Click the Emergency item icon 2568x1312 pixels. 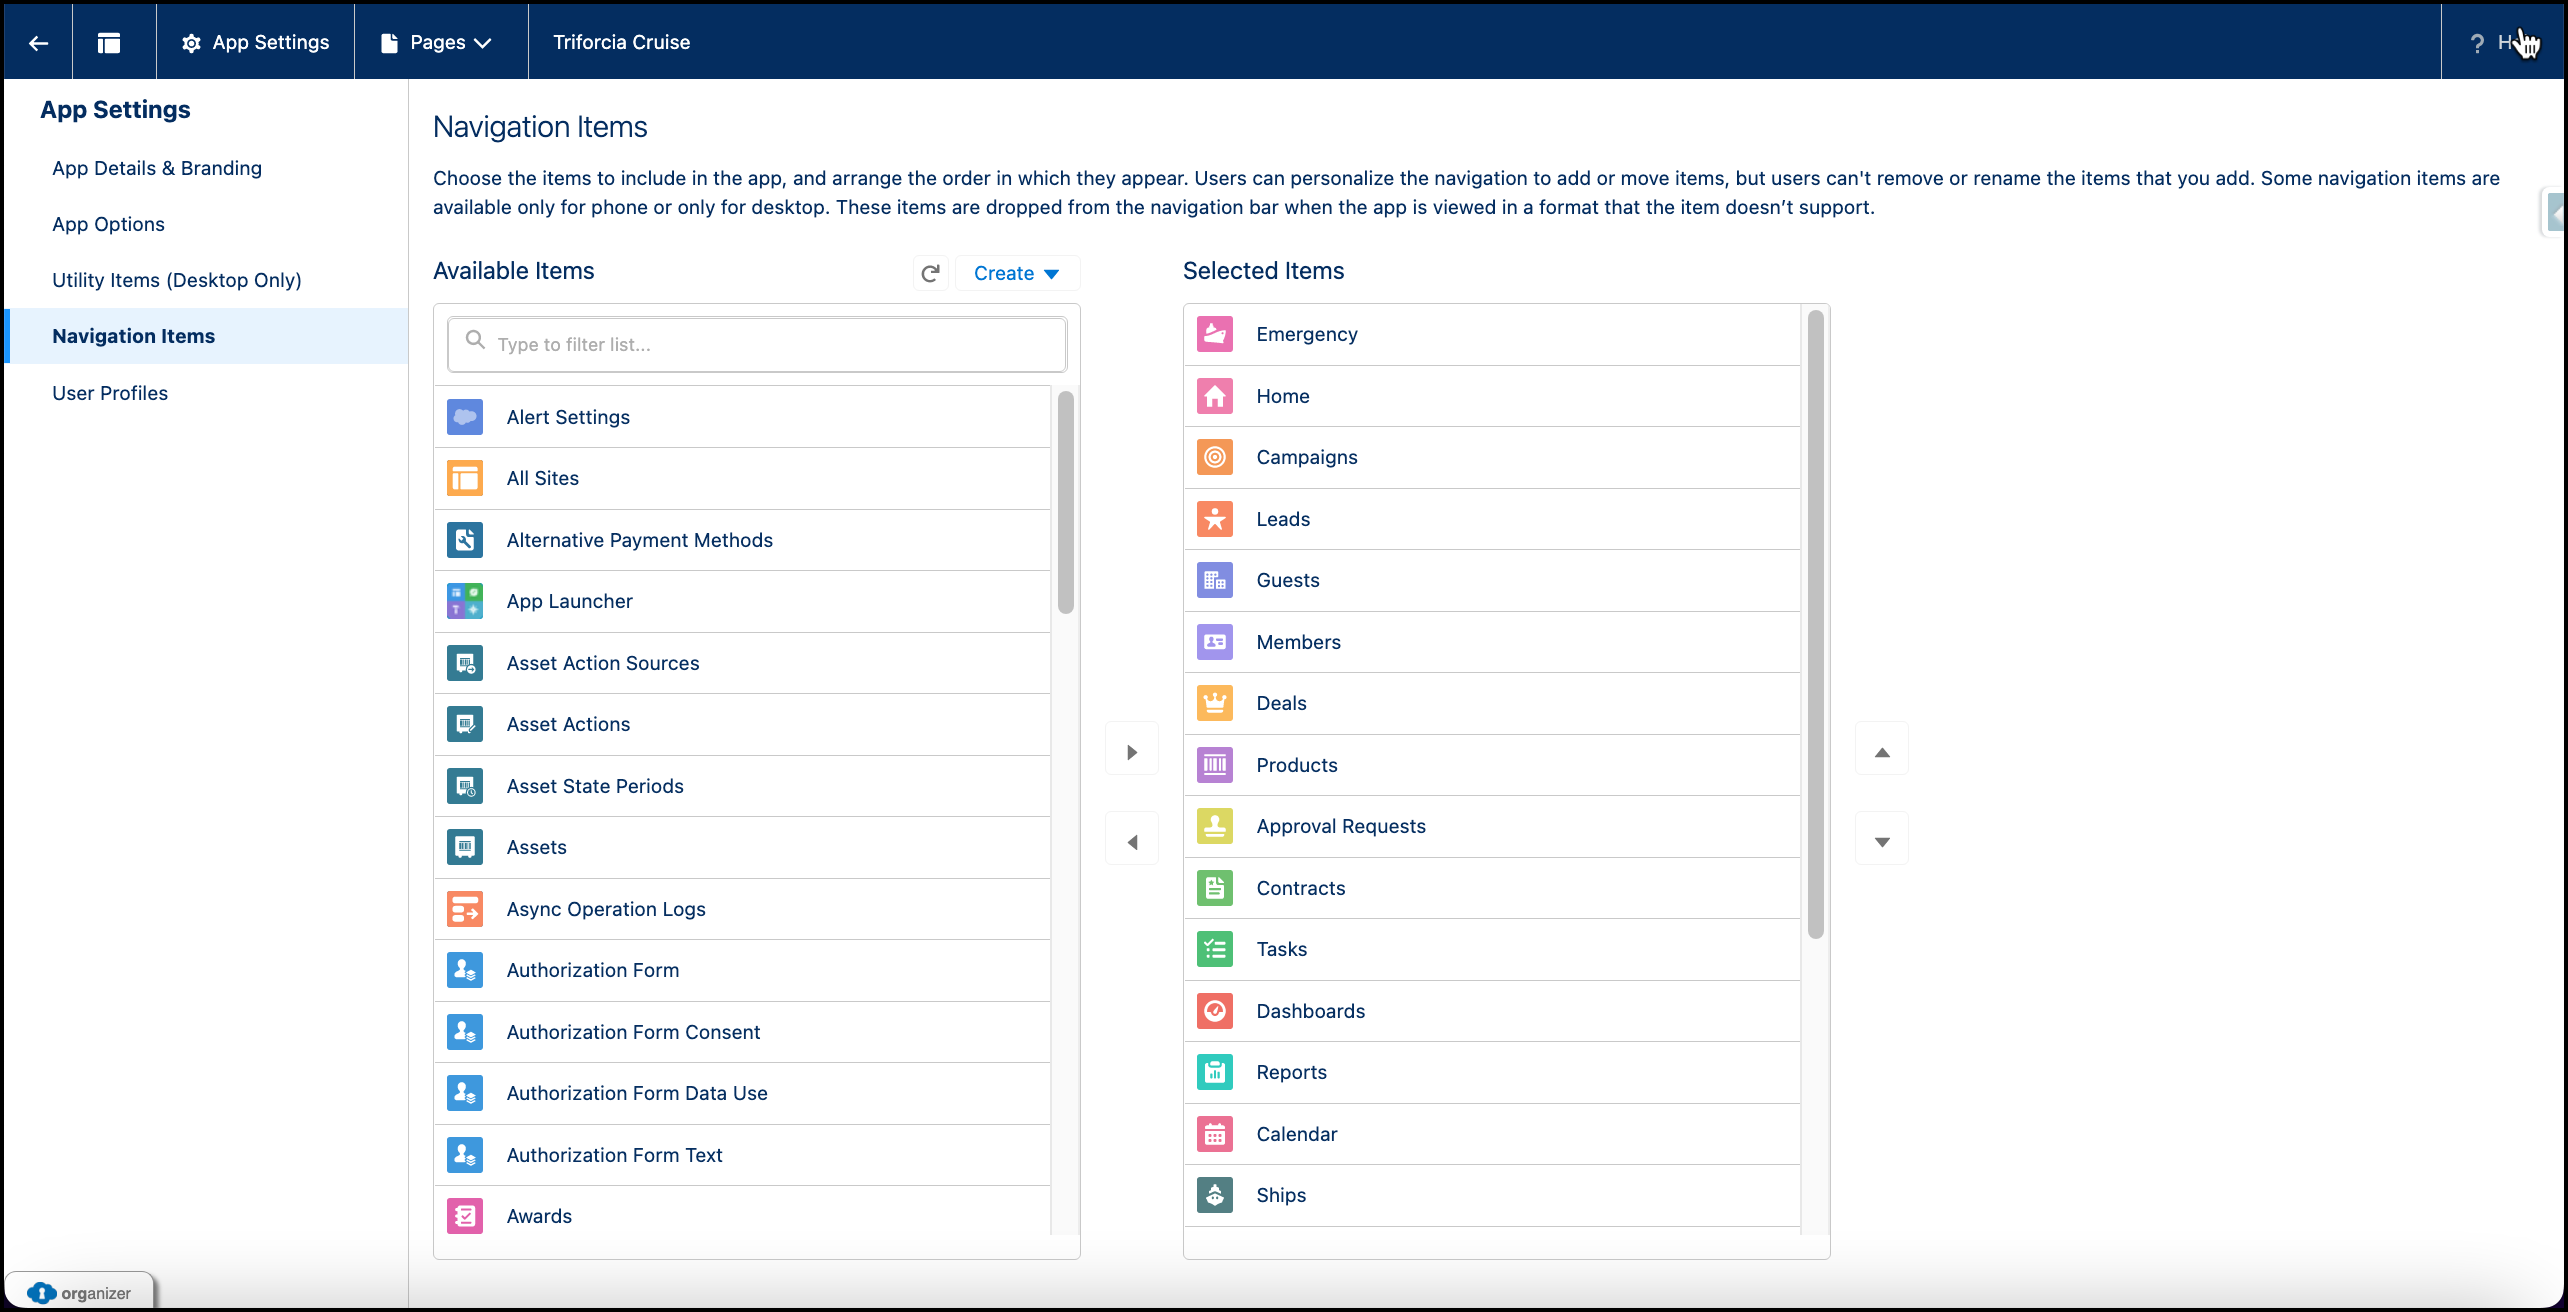[1214, 334]
